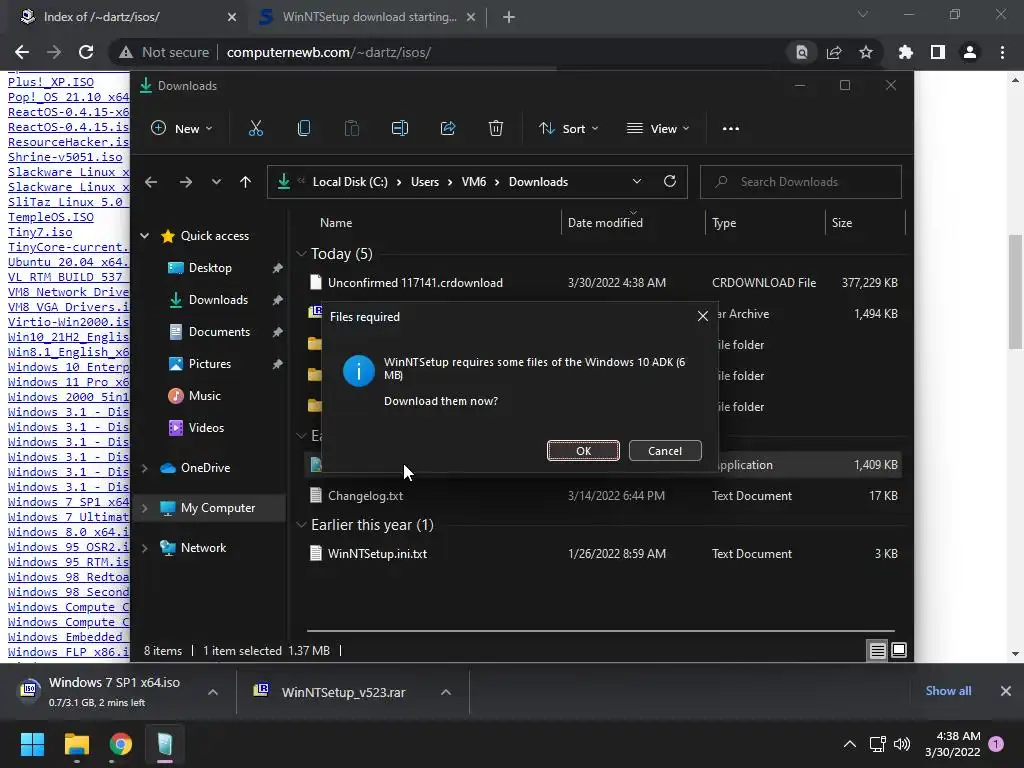This screenshot has height=768, width=1024.
Task: Select the Changelog.txt file
Action: pyautogui.click(x=603, y=496)
